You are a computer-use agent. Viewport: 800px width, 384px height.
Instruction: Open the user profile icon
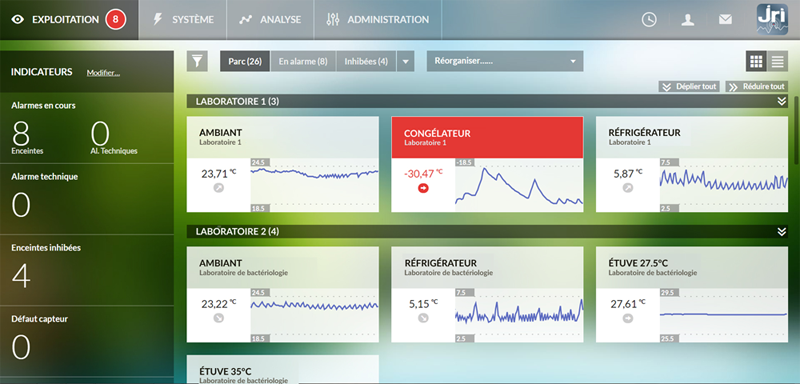pyautogui.click(x=688, y=20)
